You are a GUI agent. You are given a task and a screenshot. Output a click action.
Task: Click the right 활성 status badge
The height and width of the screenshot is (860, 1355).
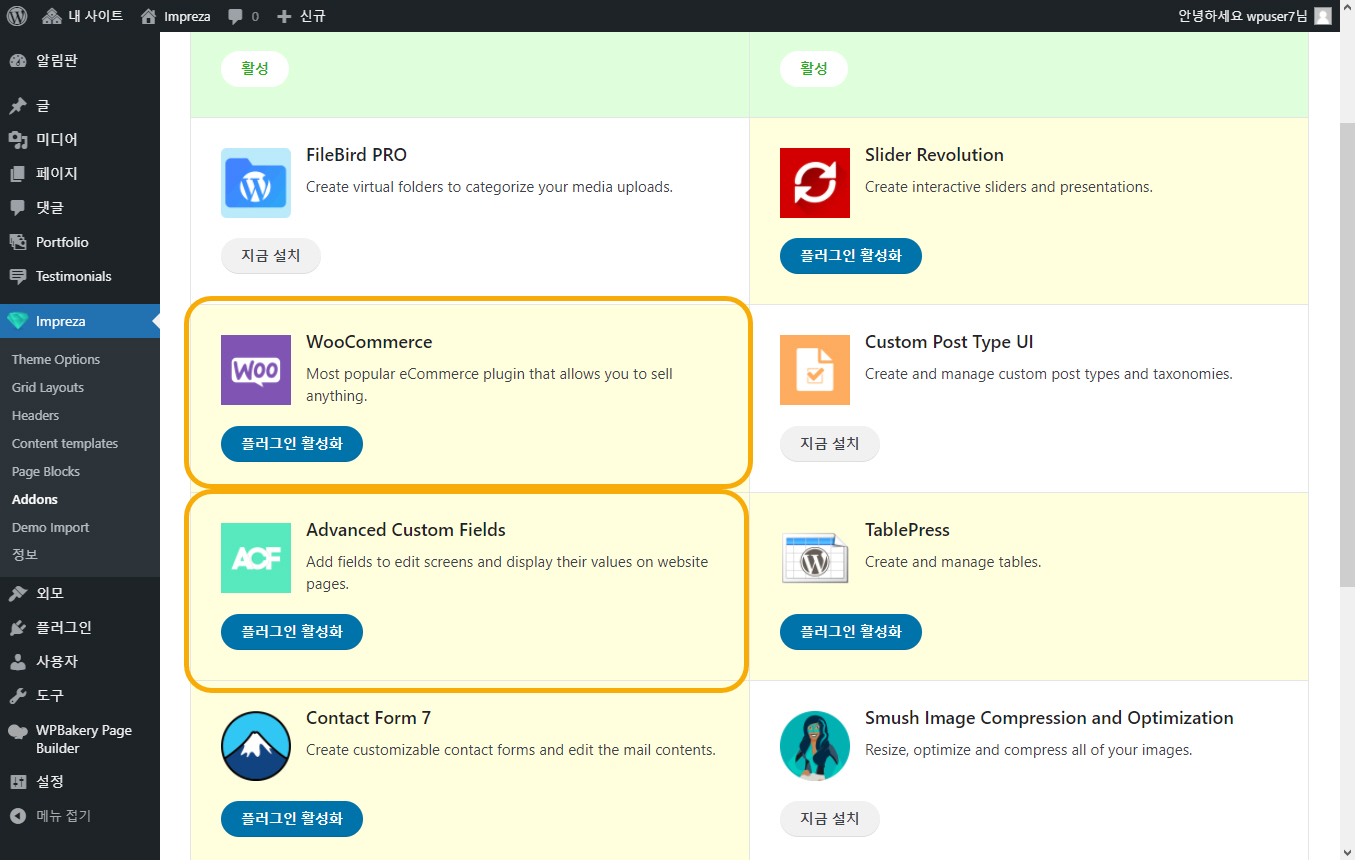[x=814, y=69]
